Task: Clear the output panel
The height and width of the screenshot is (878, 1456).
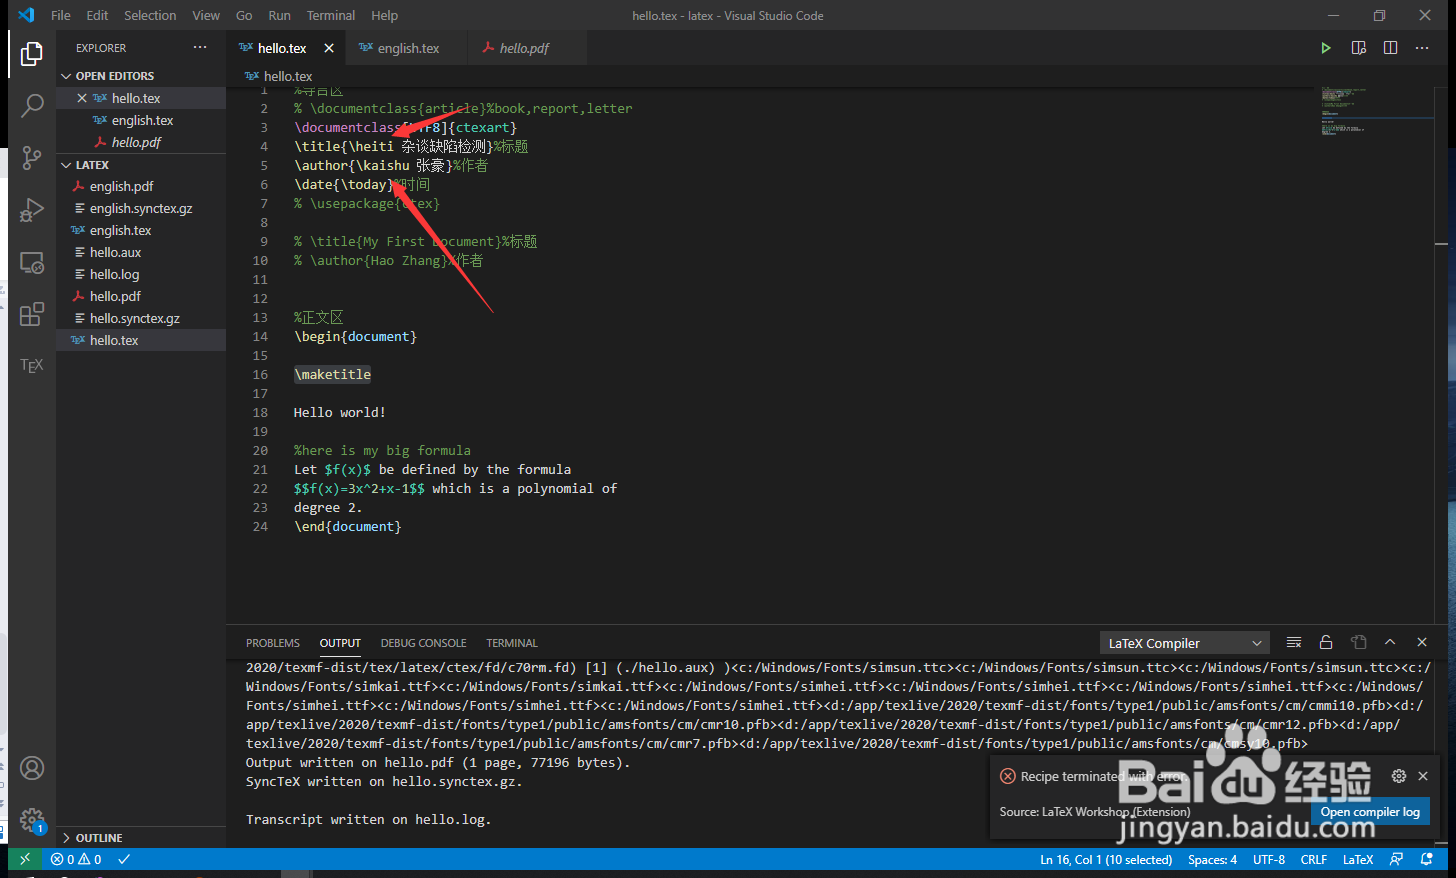Action: (x=1294, y=642)
